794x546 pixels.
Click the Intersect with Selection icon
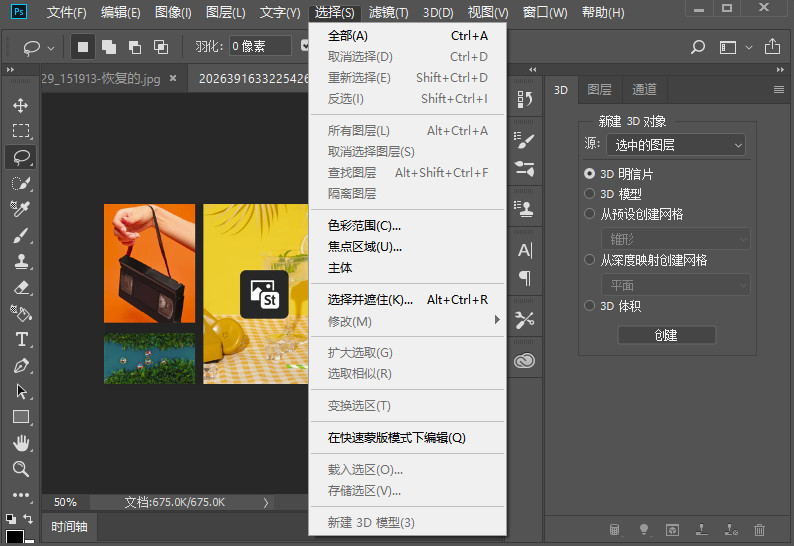161,47
